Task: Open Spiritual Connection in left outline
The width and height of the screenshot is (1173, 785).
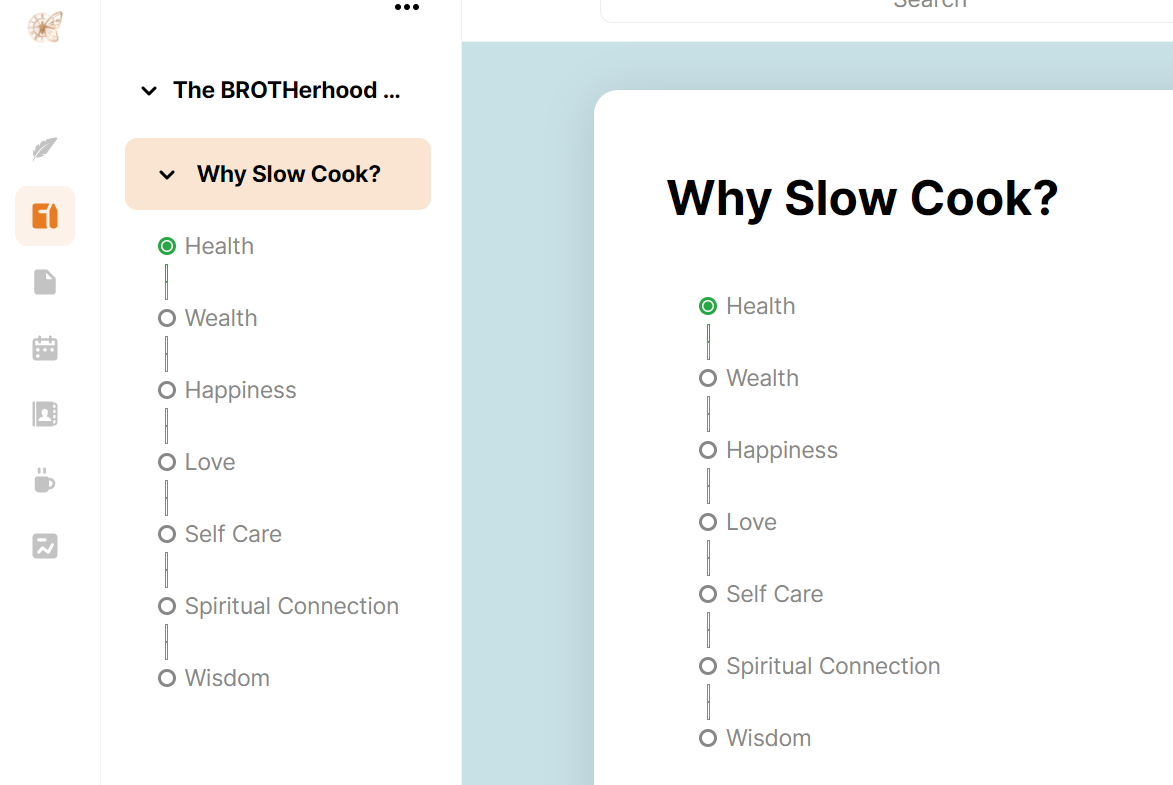Action: coord(291,606)
